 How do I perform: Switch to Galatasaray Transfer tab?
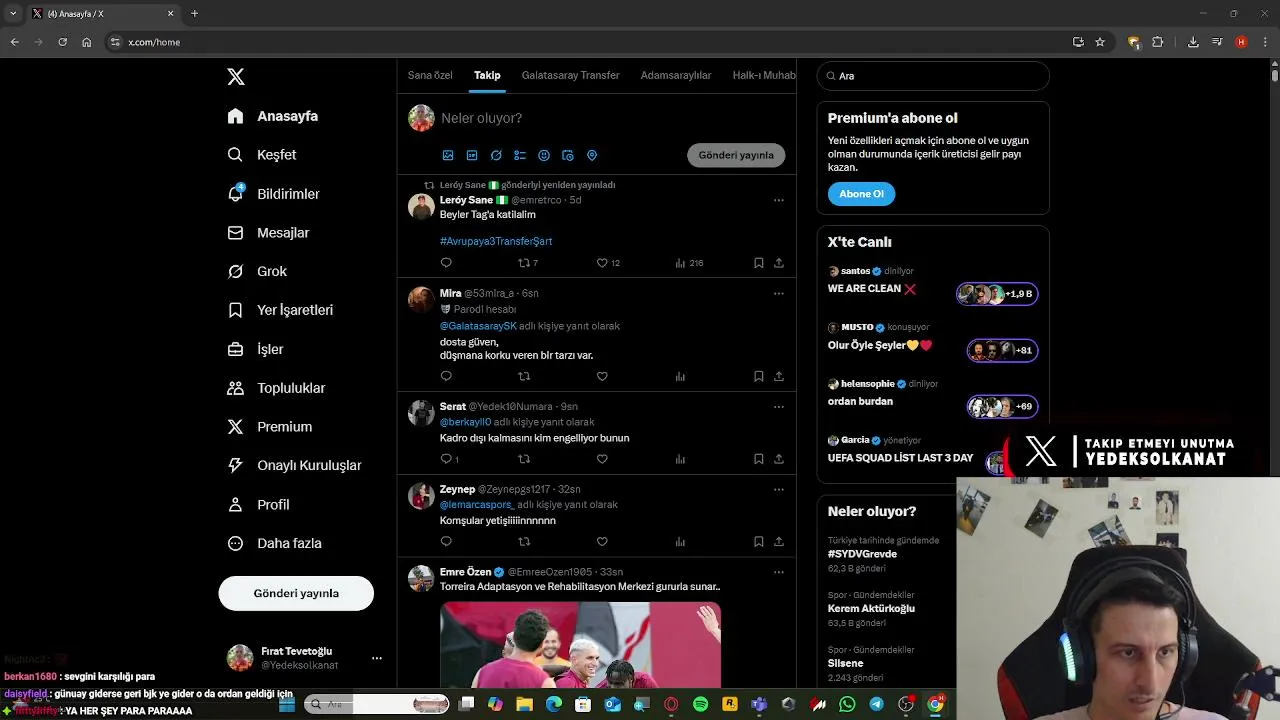pos(570,75)
